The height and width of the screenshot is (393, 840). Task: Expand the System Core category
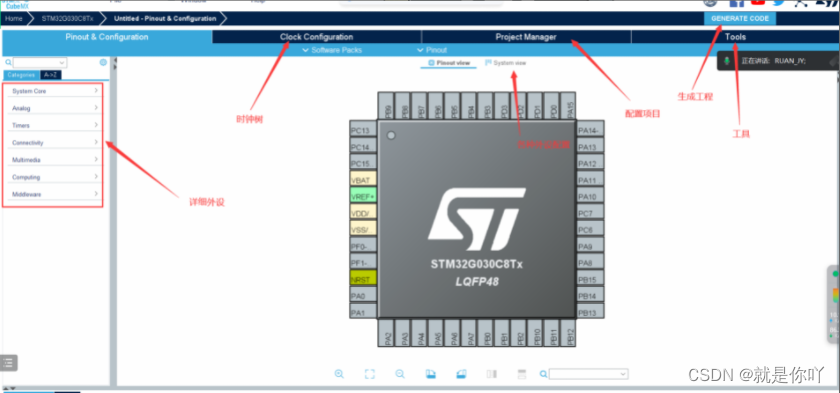coord(55,91)
